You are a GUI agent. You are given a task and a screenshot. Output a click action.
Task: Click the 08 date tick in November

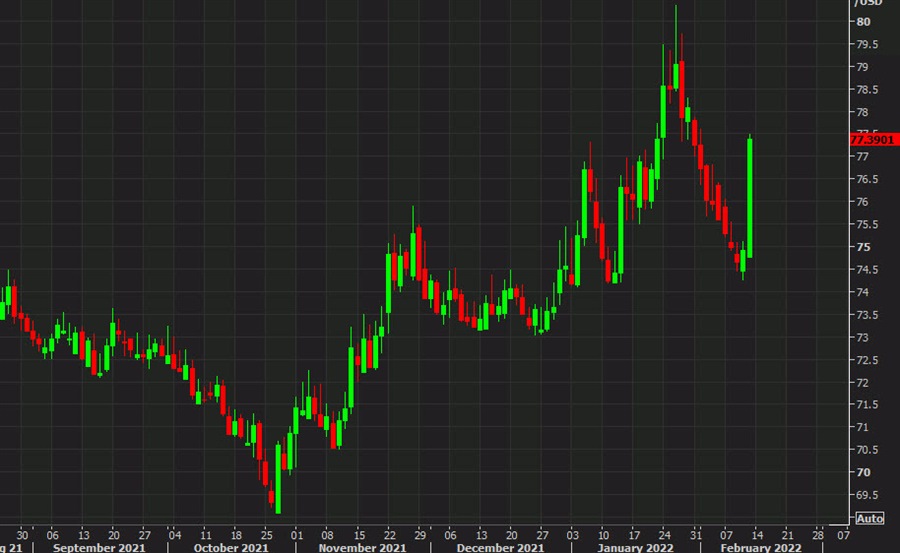coord(327,535)
